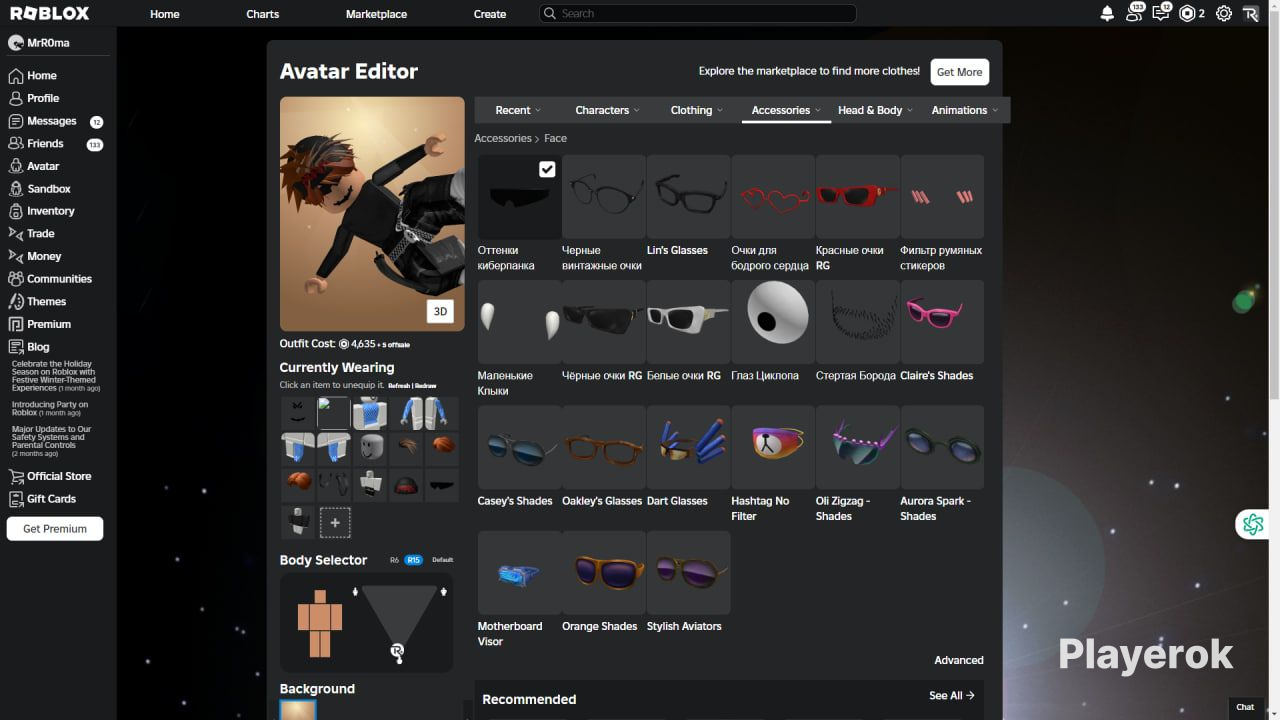
Task: Expand the Head & Body dropdown
Action: tap(876, 110)
